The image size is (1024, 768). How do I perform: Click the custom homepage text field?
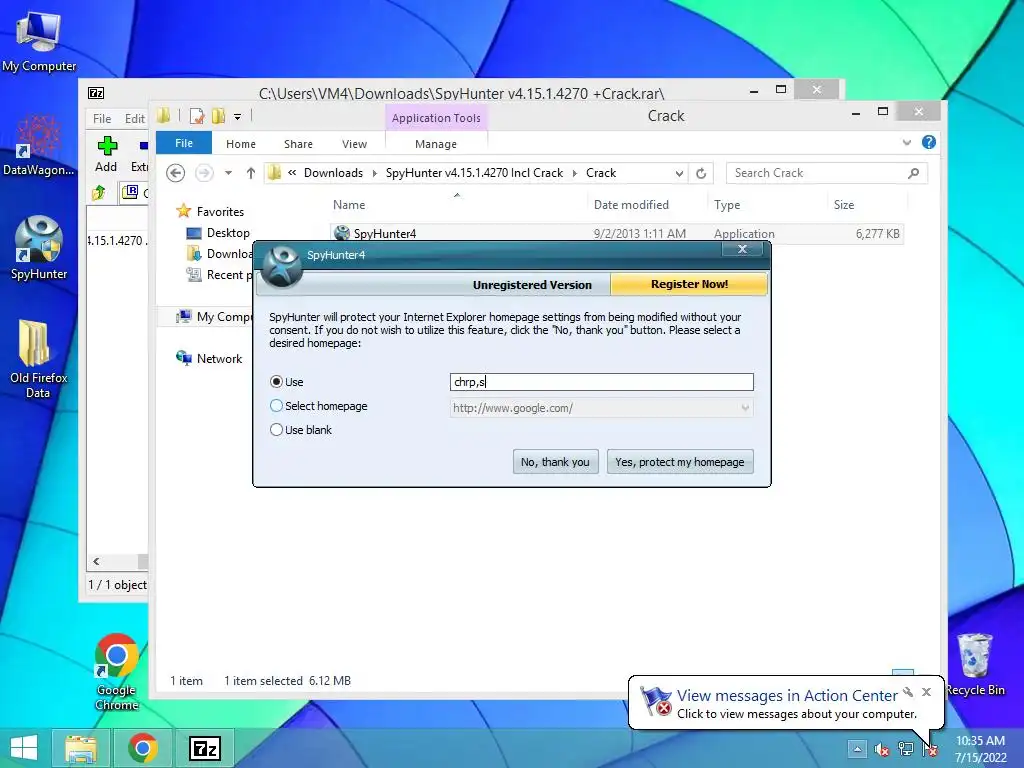tap(601, 382)
